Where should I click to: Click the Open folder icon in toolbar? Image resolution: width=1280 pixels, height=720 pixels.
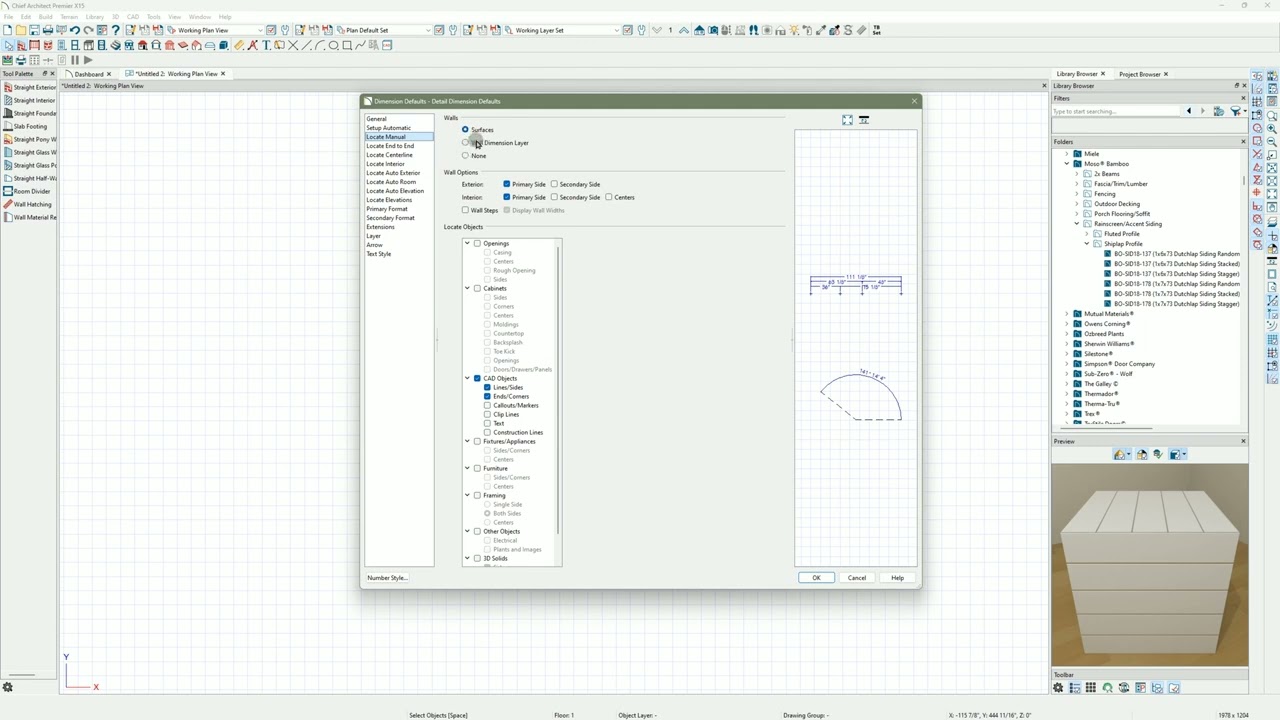click(x=21, y=30)
